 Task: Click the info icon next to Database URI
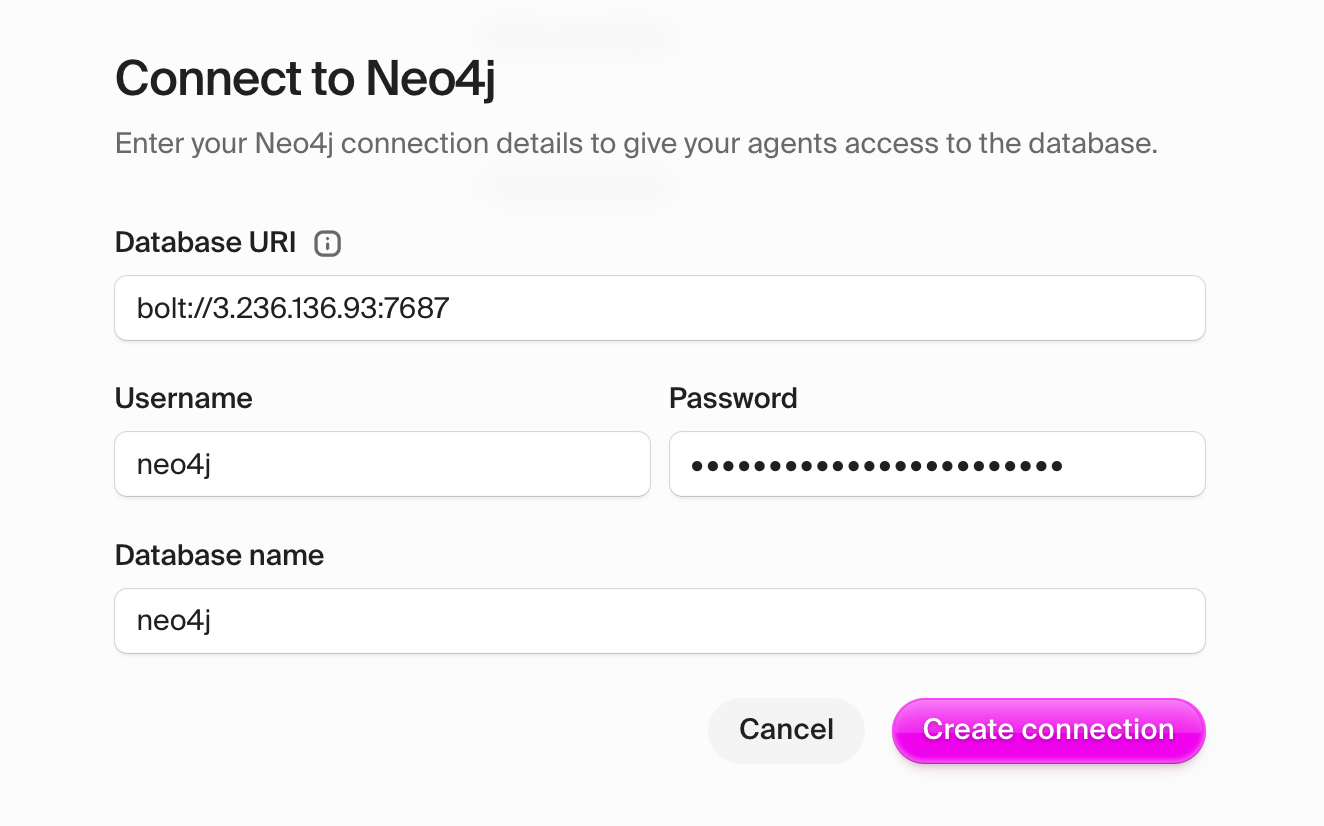(x=327, y=243)
